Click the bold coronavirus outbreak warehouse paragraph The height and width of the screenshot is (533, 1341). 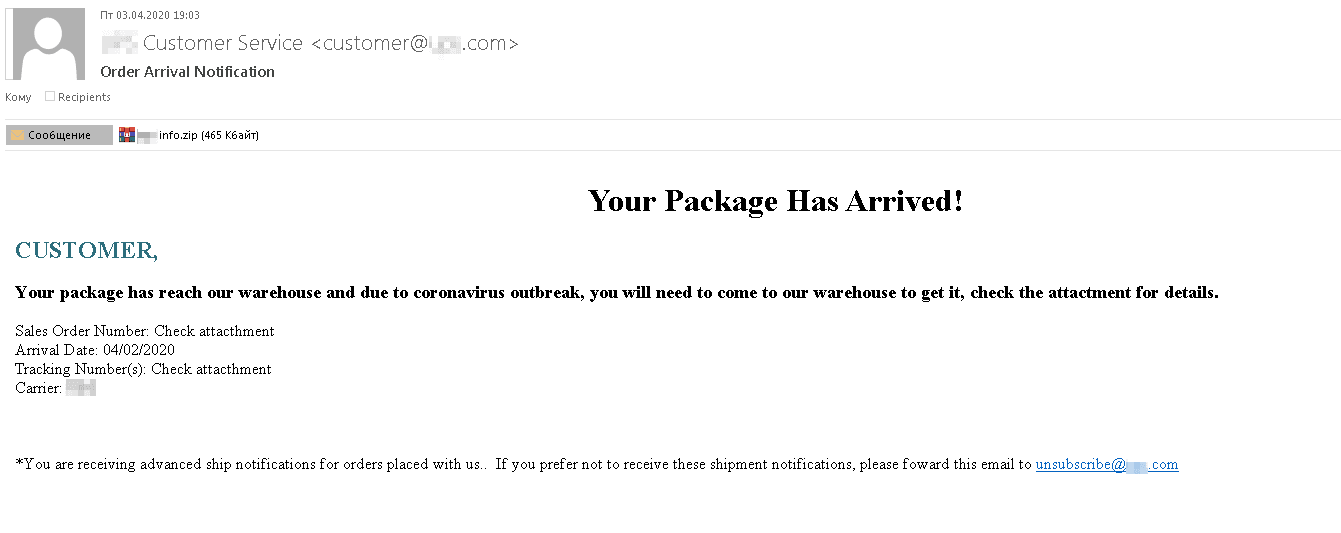click(617, 293)
